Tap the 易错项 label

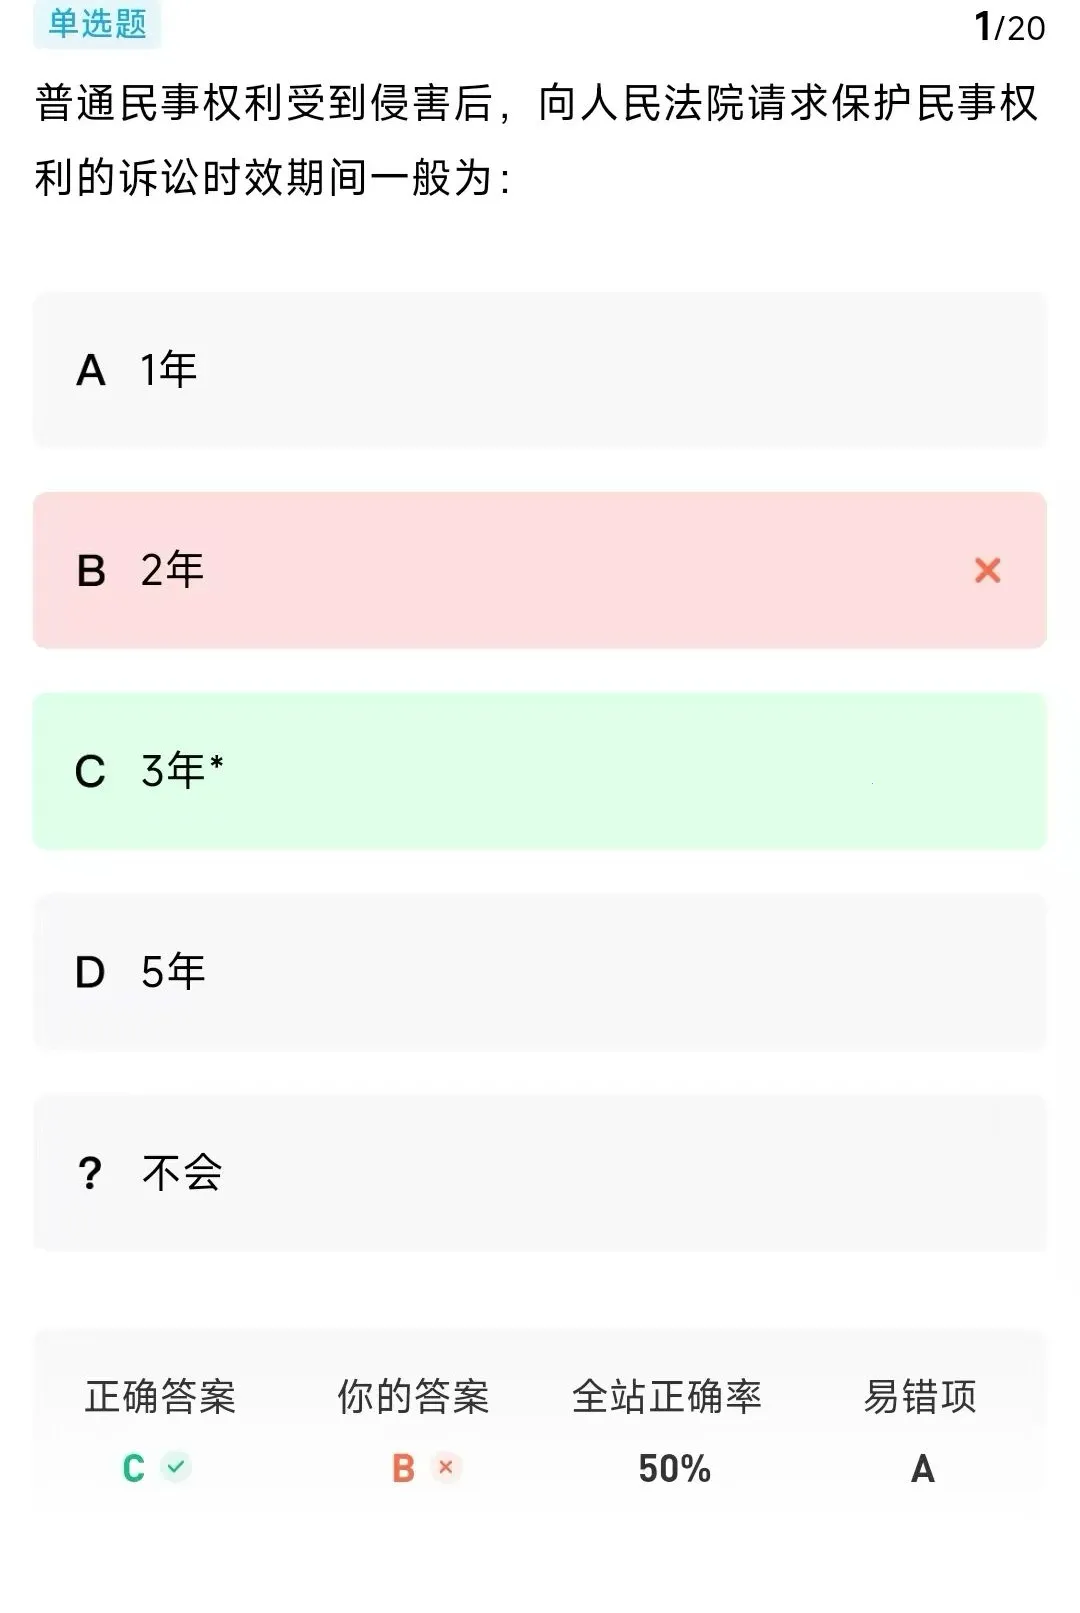click(920, 1396)
